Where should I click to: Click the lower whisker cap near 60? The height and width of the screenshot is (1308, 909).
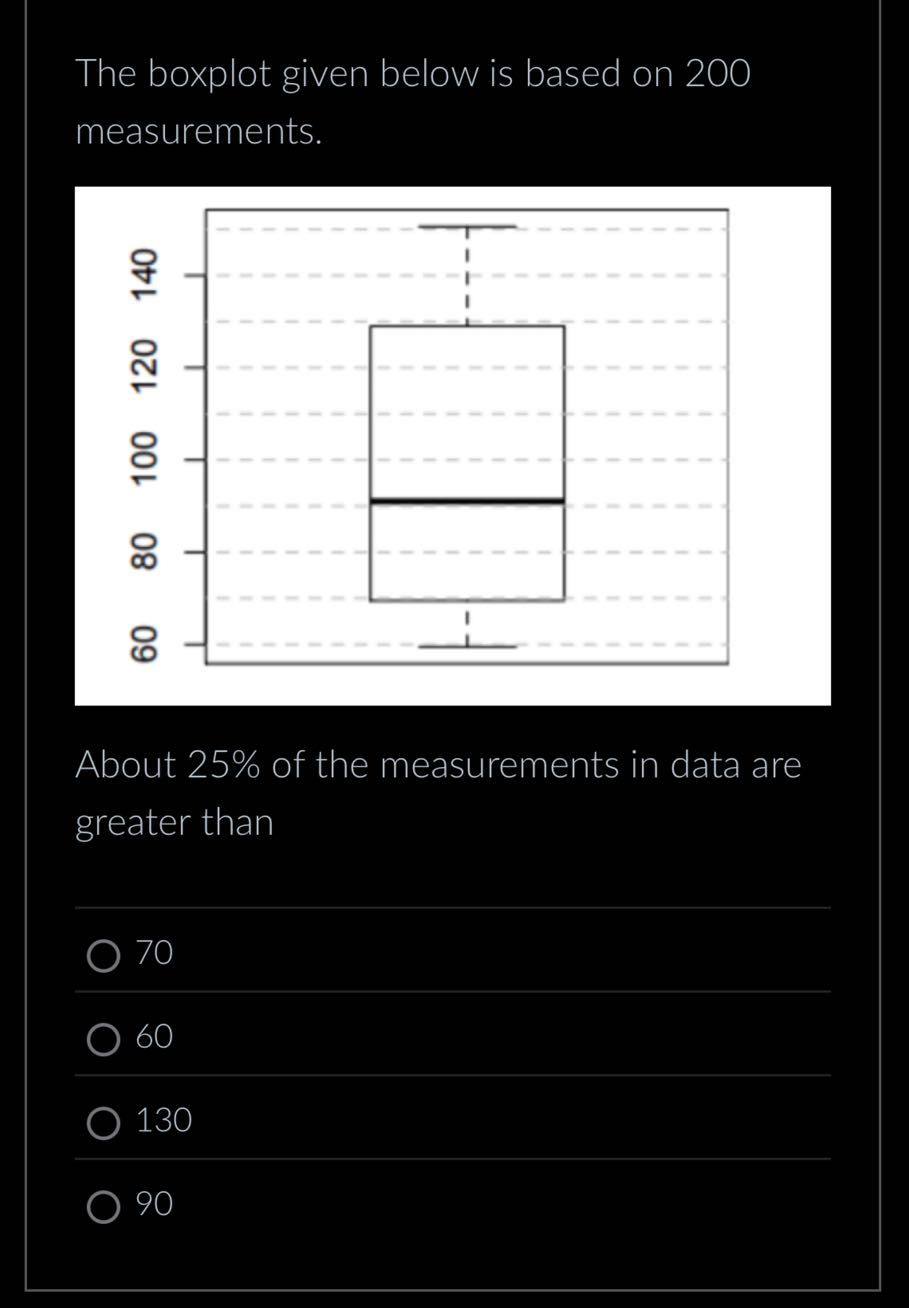[x=466, y=646]
